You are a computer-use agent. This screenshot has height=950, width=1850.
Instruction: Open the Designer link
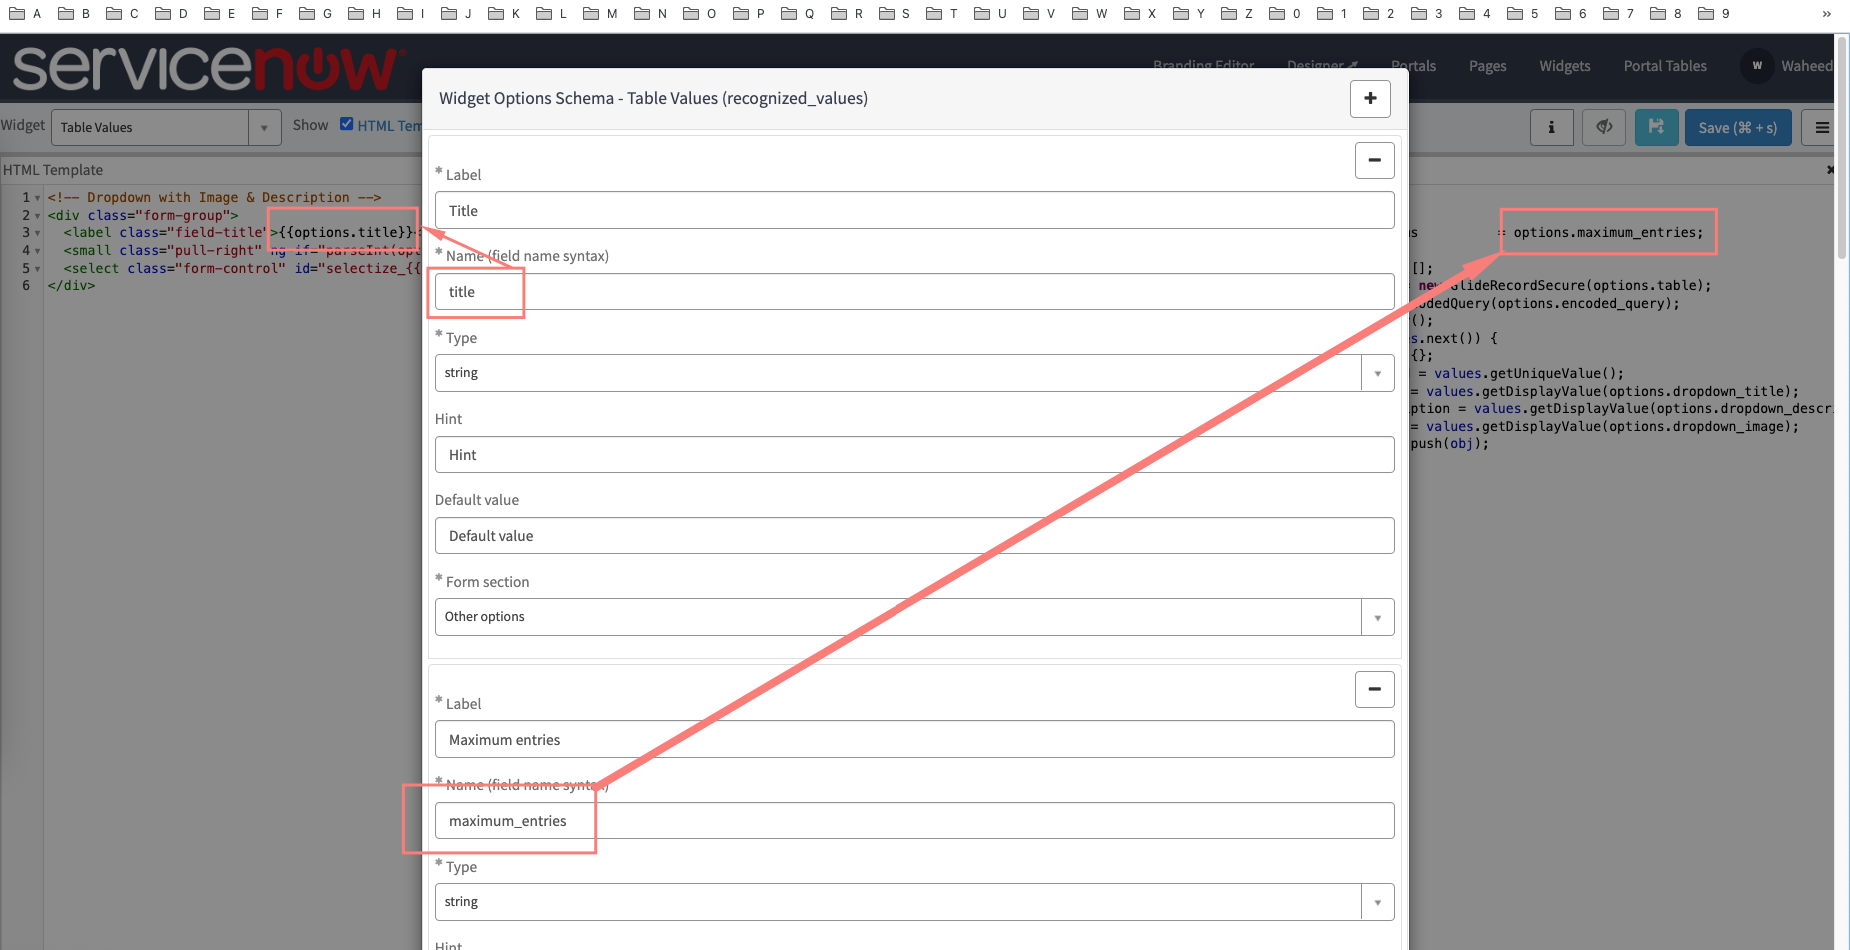(x=1315, y=66)
